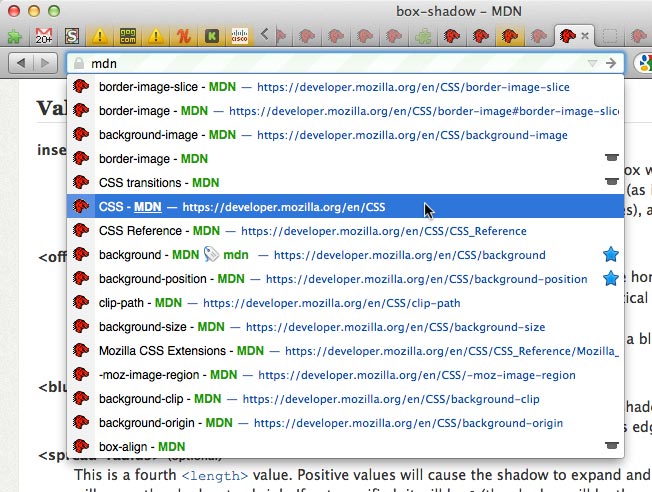Click the tag icon beside mdn keyword
Image resolution: width=652 pixels, height=492 pixels.
(x=211, y=254)
